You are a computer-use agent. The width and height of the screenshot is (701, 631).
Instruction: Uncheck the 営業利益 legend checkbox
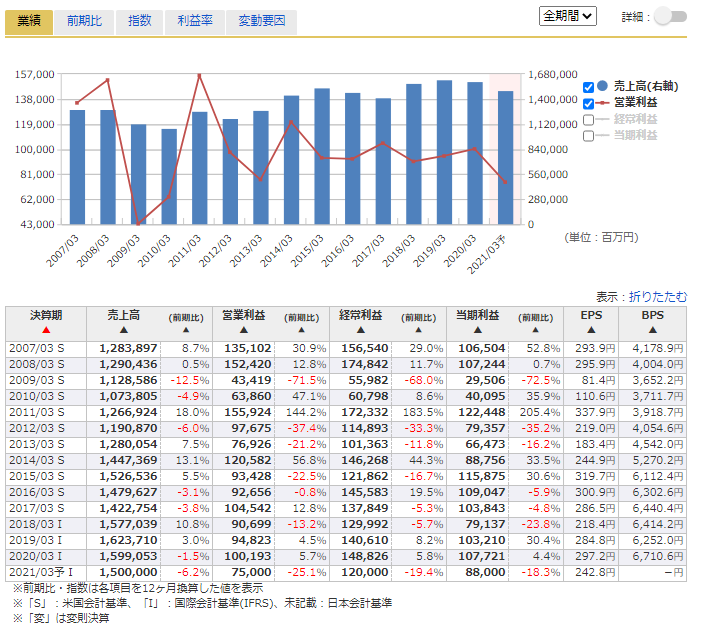point(588,103)
